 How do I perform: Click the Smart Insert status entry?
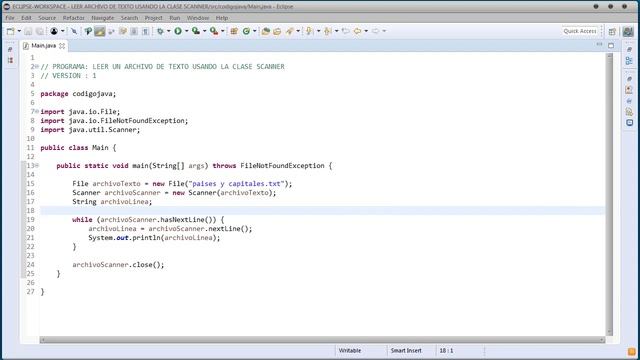tap(406, 351)
